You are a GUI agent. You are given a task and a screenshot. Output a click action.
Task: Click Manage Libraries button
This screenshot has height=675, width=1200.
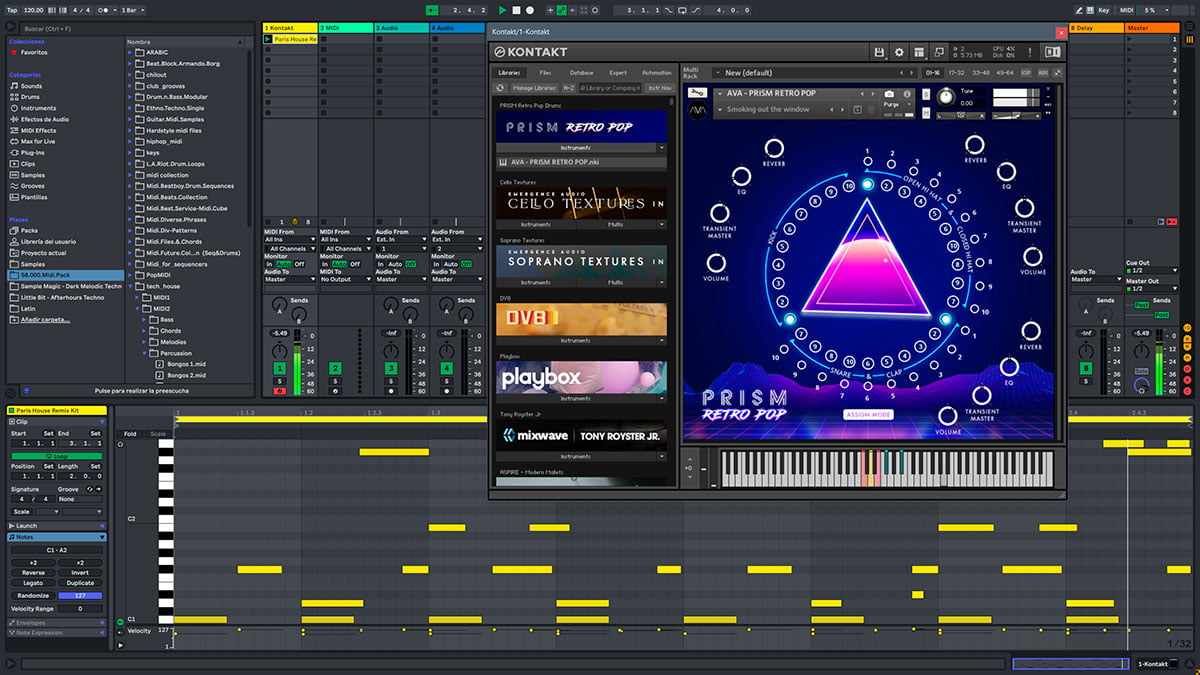[535, 88]
